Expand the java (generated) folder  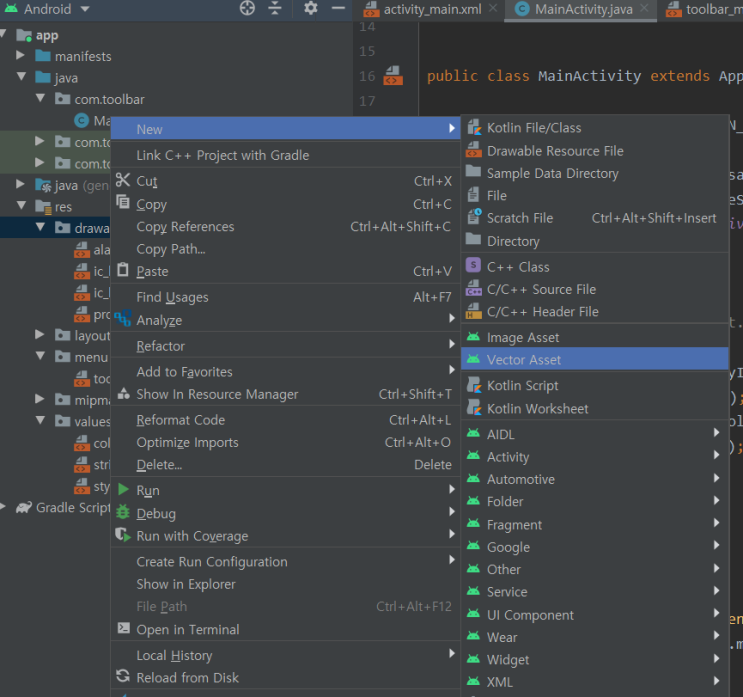(20, 184)
